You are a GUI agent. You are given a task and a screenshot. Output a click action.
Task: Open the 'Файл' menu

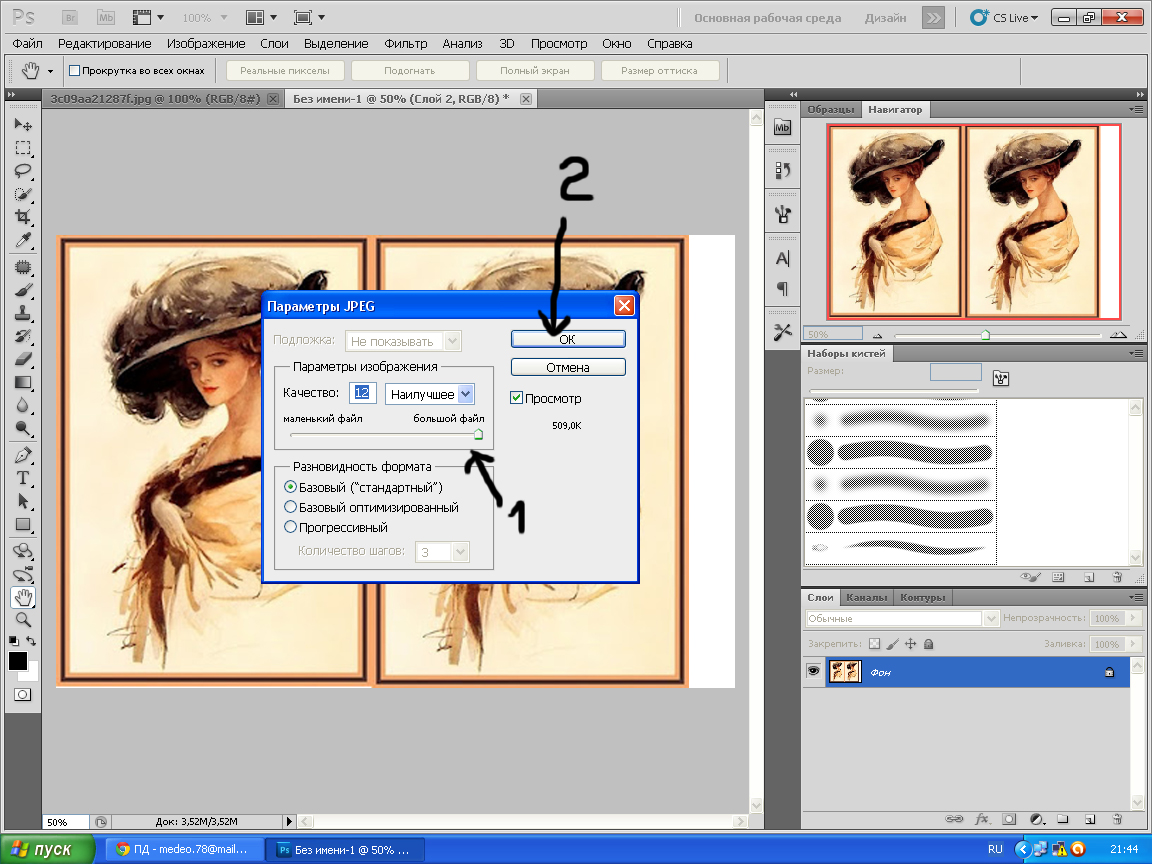click(27, 43)
